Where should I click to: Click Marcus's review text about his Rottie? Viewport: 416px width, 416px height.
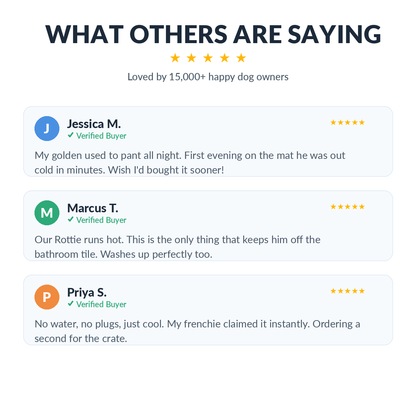[177, 247]
